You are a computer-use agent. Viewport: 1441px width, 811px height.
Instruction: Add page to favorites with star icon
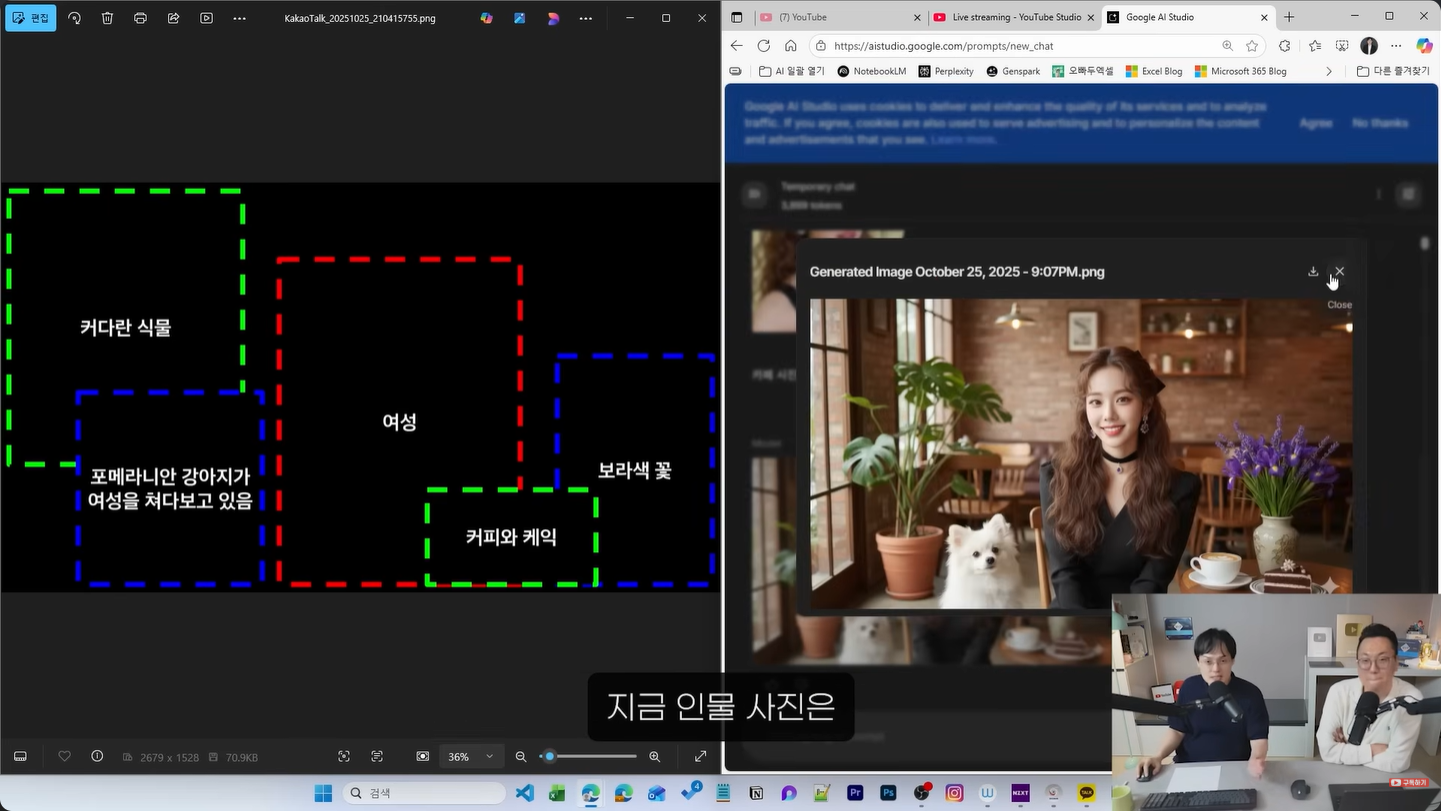tap(1252, 46)
